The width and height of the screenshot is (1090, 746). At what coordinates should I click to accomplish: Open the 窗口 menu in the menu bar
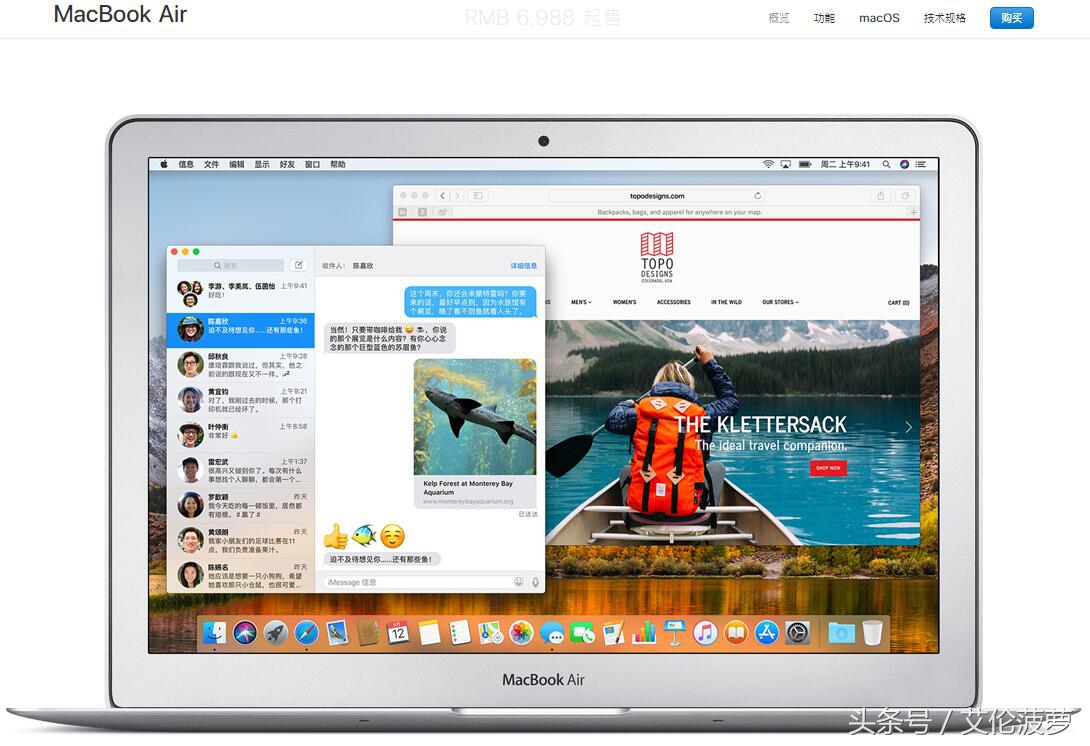312,164
